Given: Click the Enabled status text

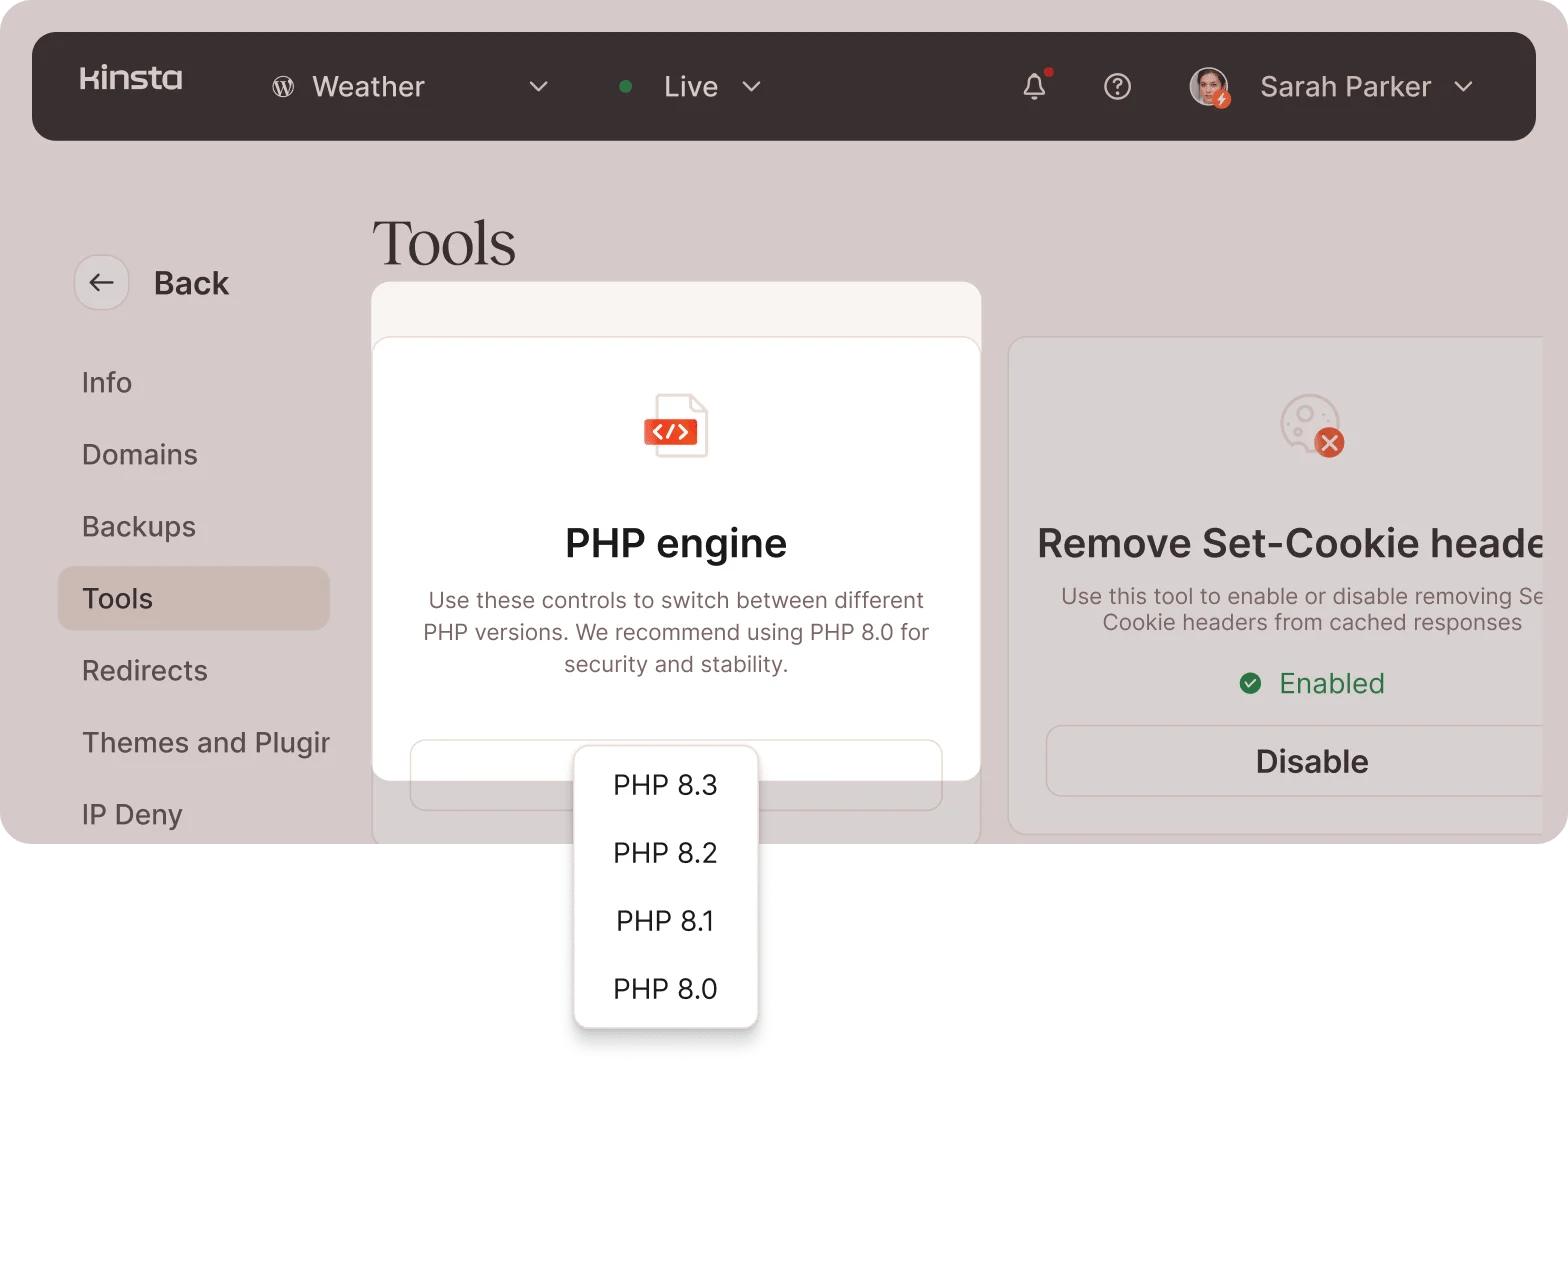Looking at the screenshot, I should click(x=1332, y=684).
